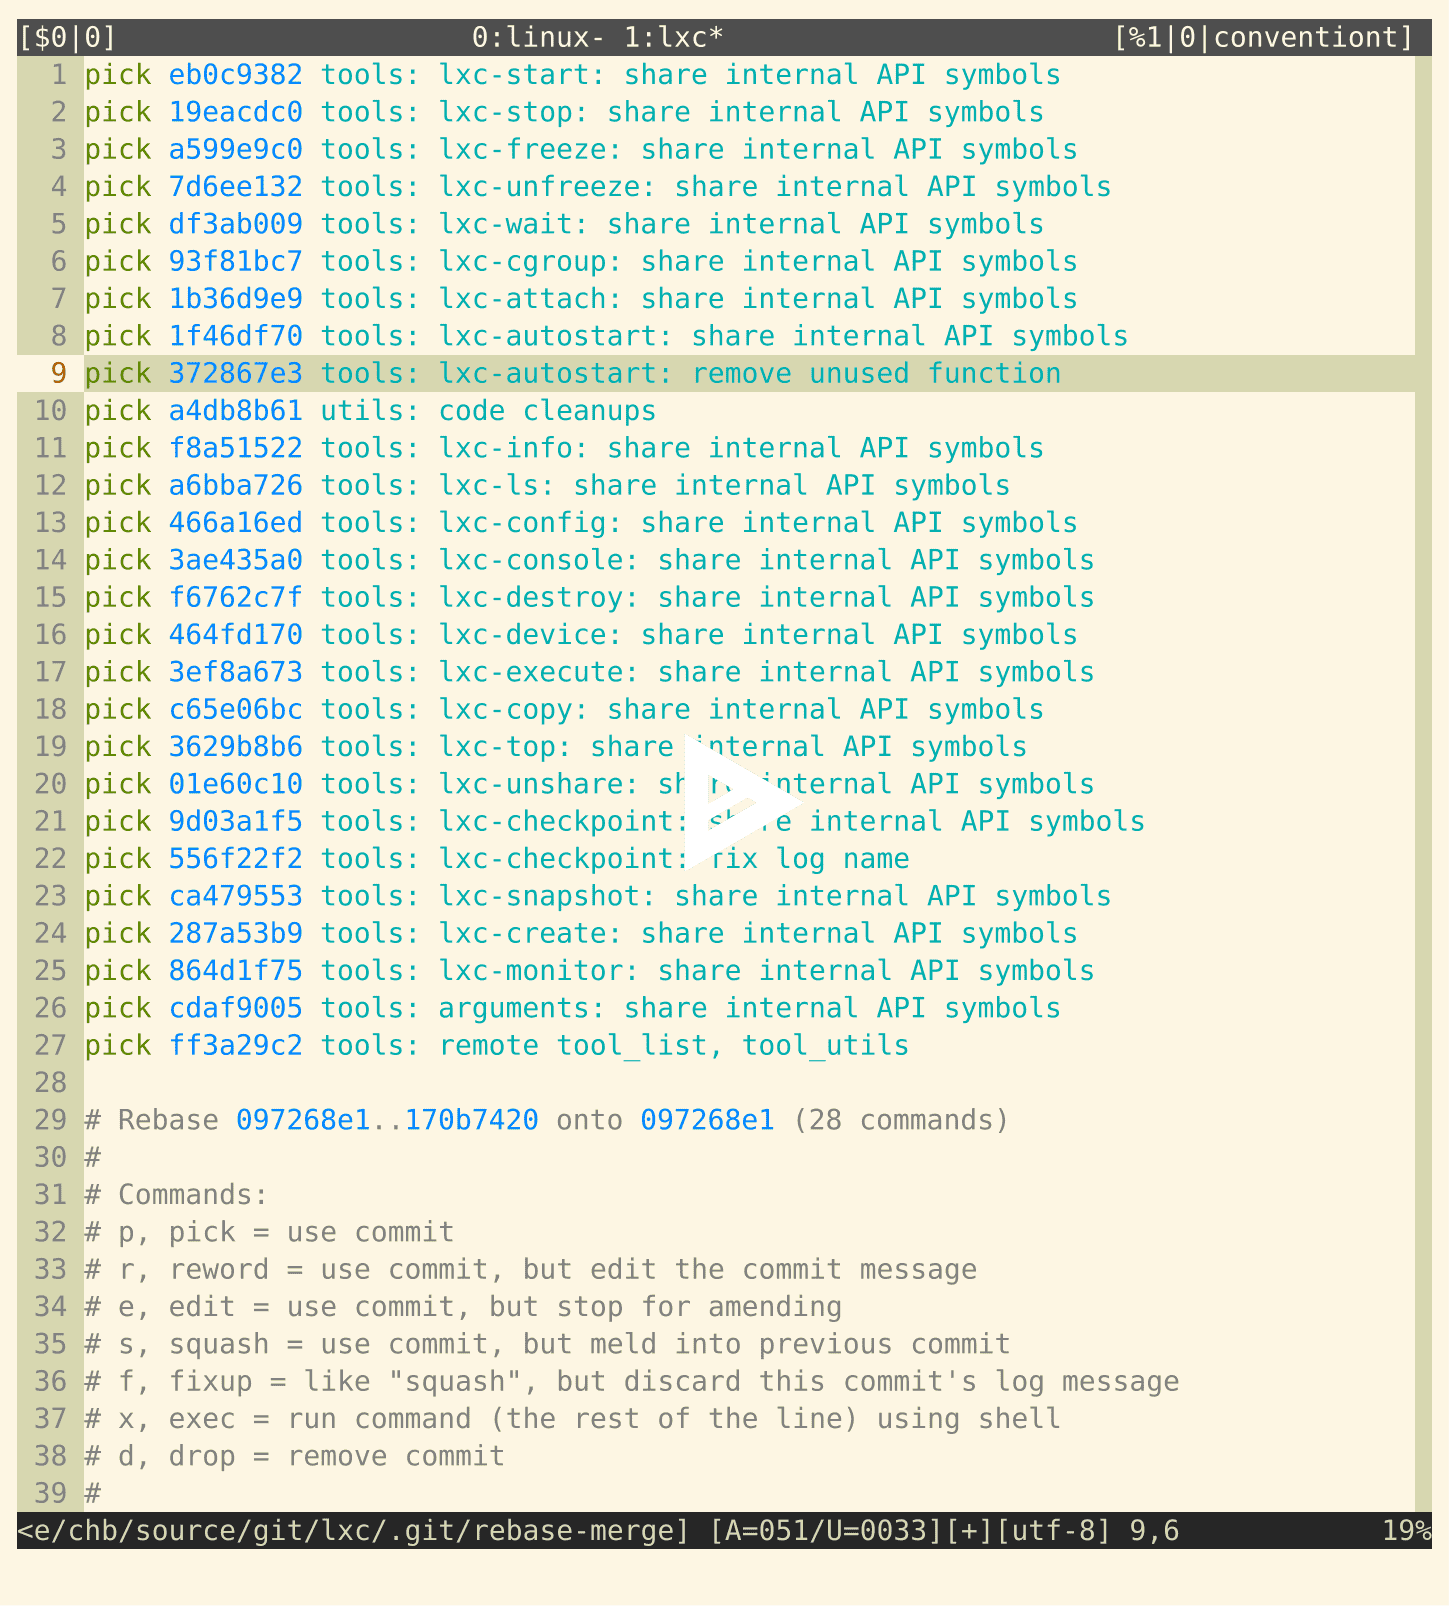Viewport: 1449px width, 1606px height.
Task: Click 'utils: code cleanups' commit message
Action: (488, 411)
